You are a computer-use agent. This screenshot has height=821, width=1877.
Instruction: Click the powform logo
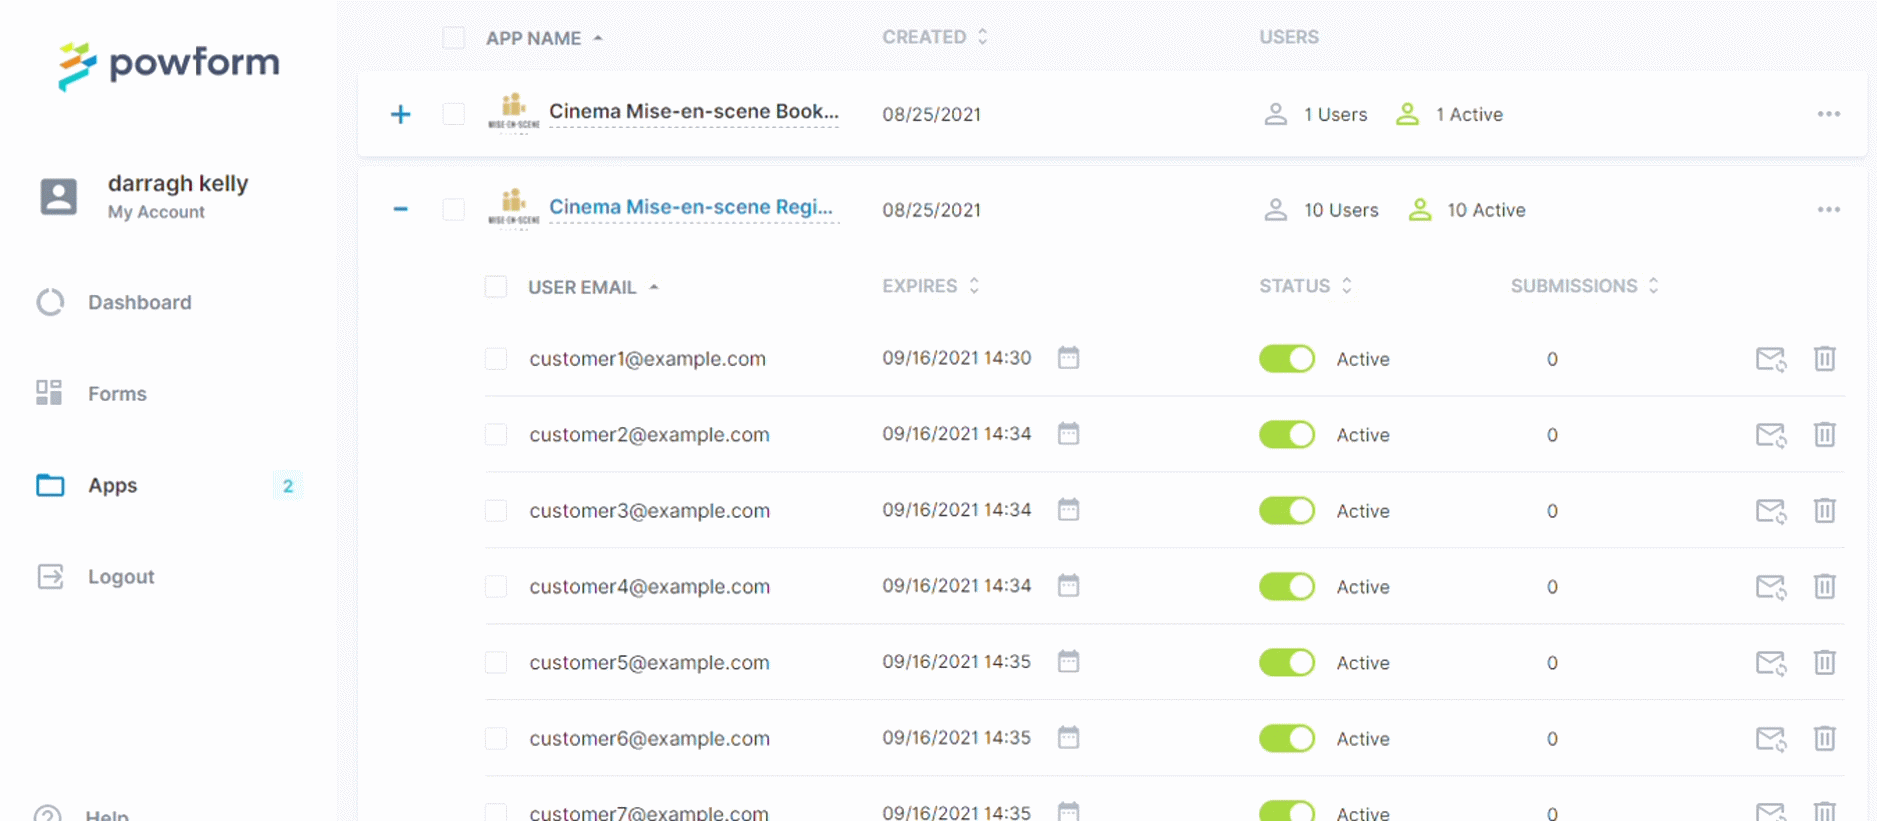coord(168,65)
